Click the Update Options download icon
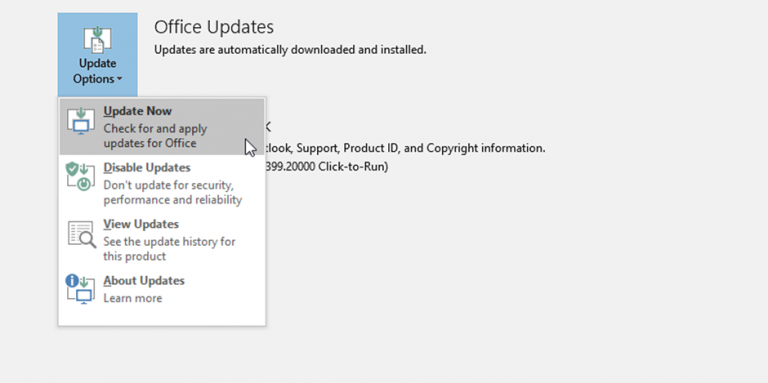The image size is (768, 383). click(x=97, y=39)
